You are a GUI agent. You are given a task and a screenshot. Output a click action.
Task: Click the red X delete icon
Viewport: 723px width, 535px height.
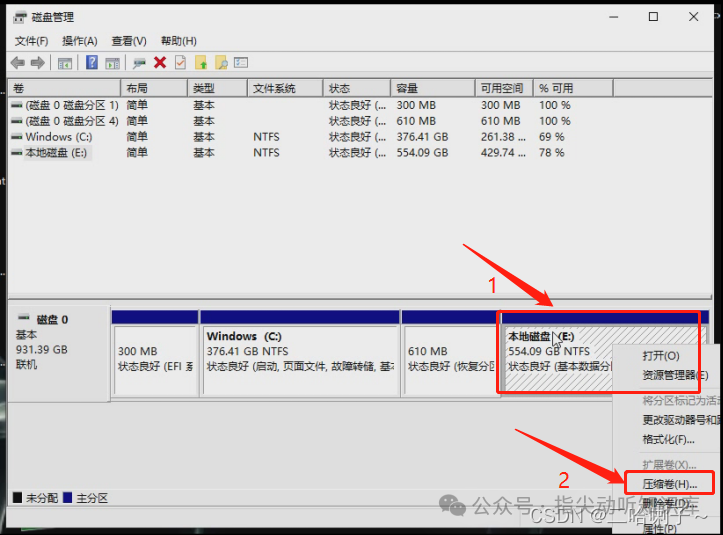click(160, 63)
